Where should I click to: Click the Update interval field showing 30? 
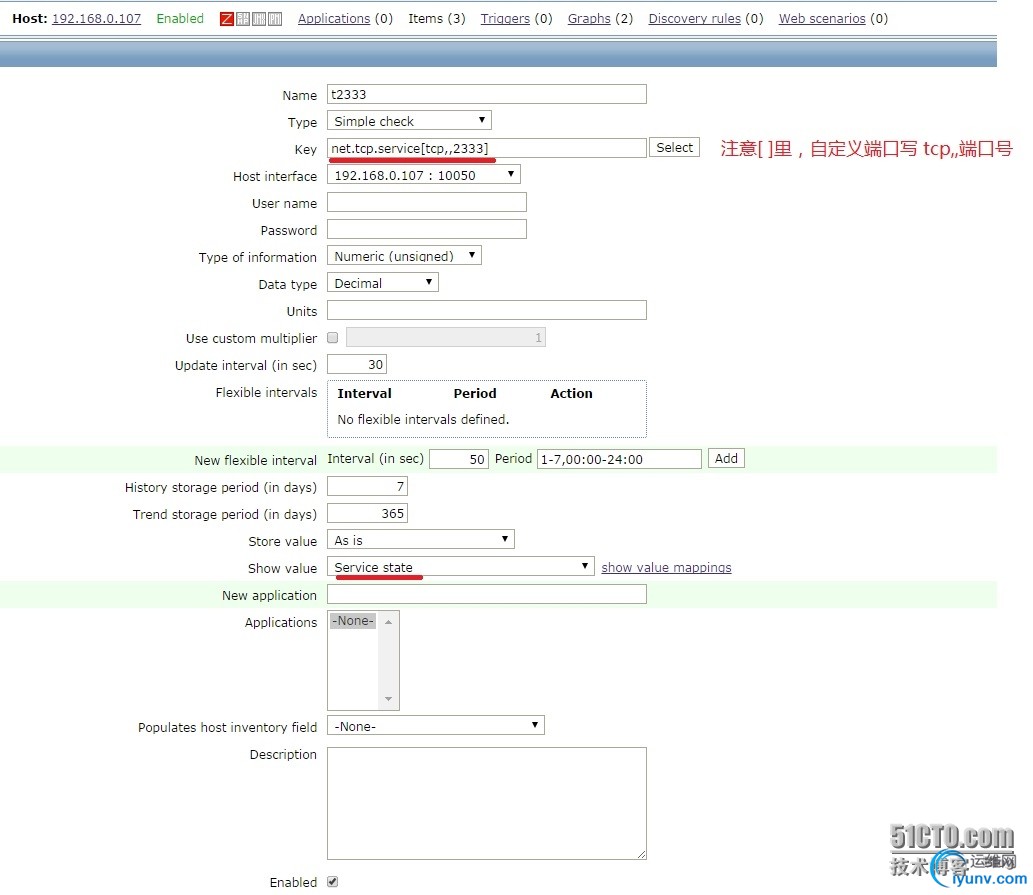356,364
